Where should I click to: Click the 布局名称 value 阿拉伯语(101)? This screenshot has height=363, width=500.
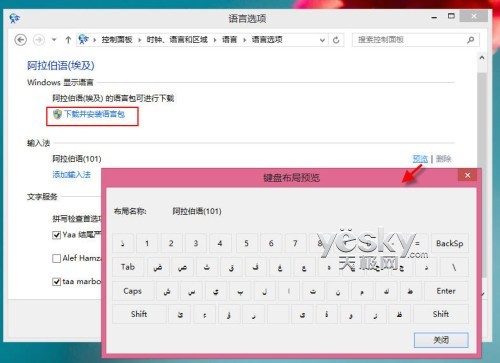pyautogui.click(x=197, y=211)
